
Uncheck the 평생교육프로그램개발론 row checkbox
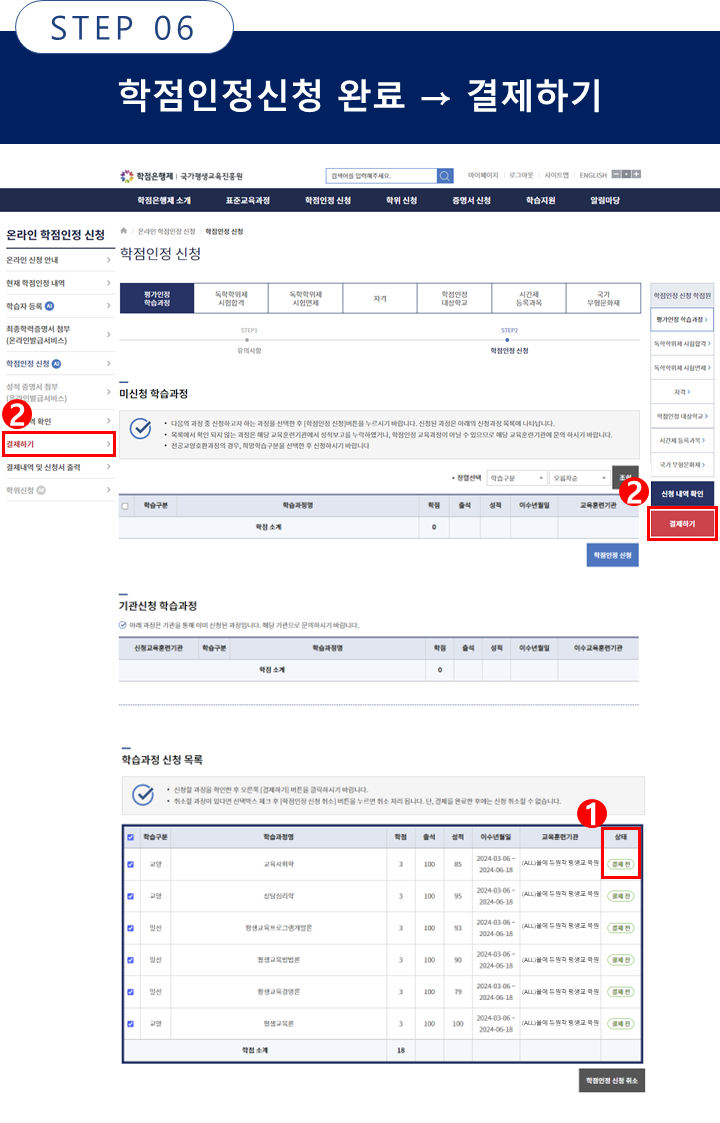(x=130, y=928)
